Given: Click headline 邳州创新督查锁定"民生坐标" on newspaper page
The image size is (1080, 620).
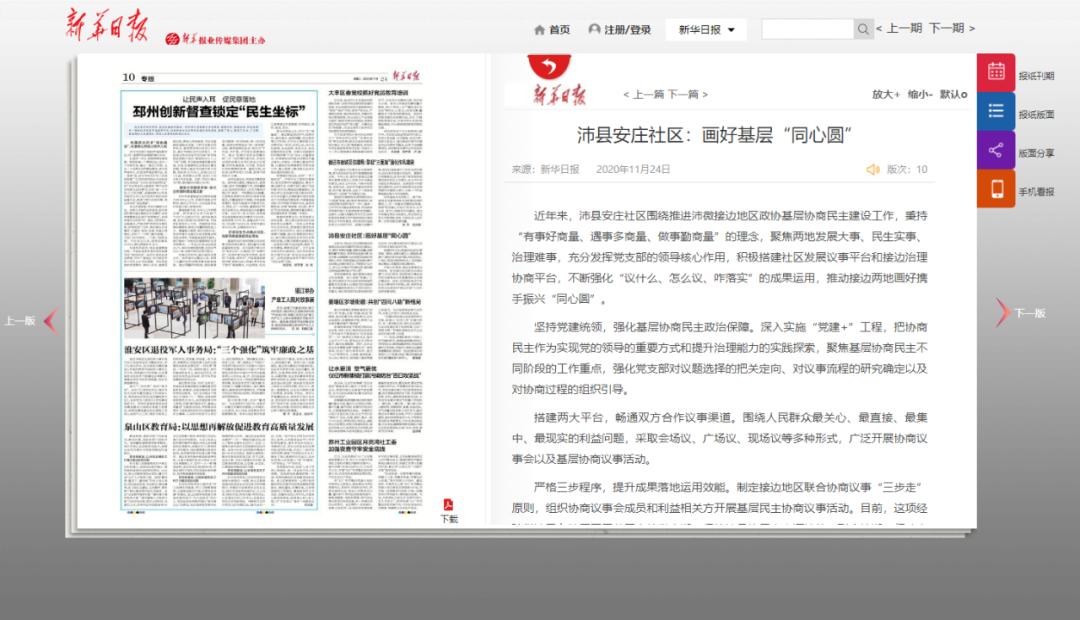Looking at the screenshot, I should 219,111.
